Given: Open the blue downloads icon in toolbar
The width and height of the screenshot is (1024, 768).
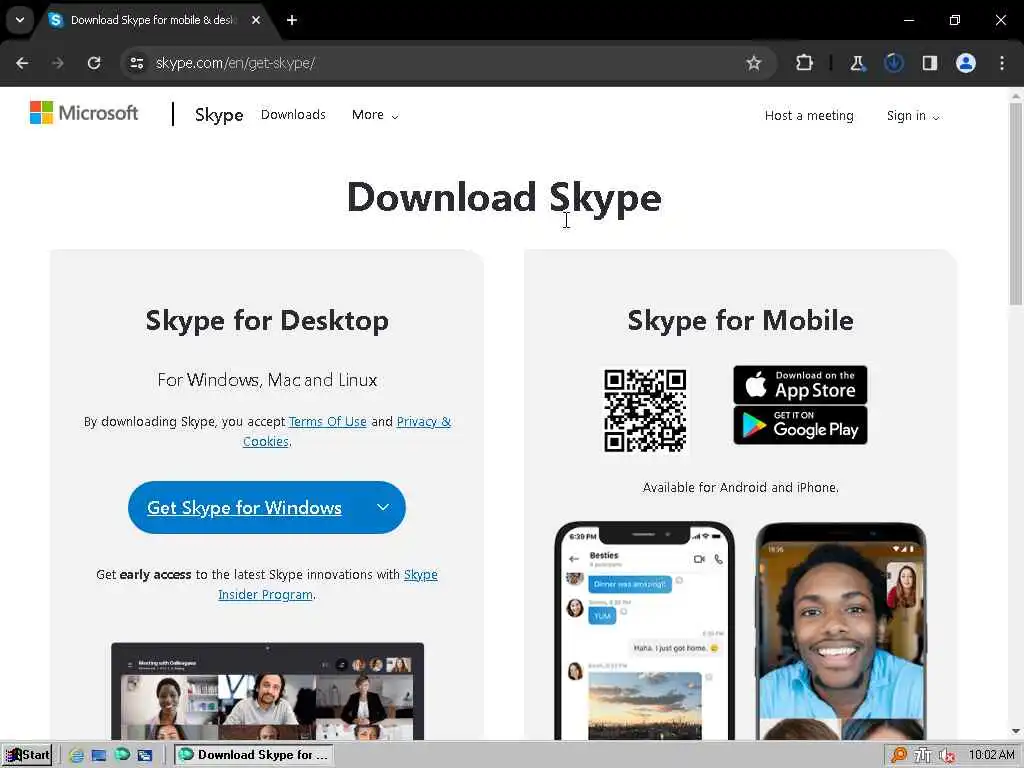Looking at the screenshot, I should (x=893, y=63).
